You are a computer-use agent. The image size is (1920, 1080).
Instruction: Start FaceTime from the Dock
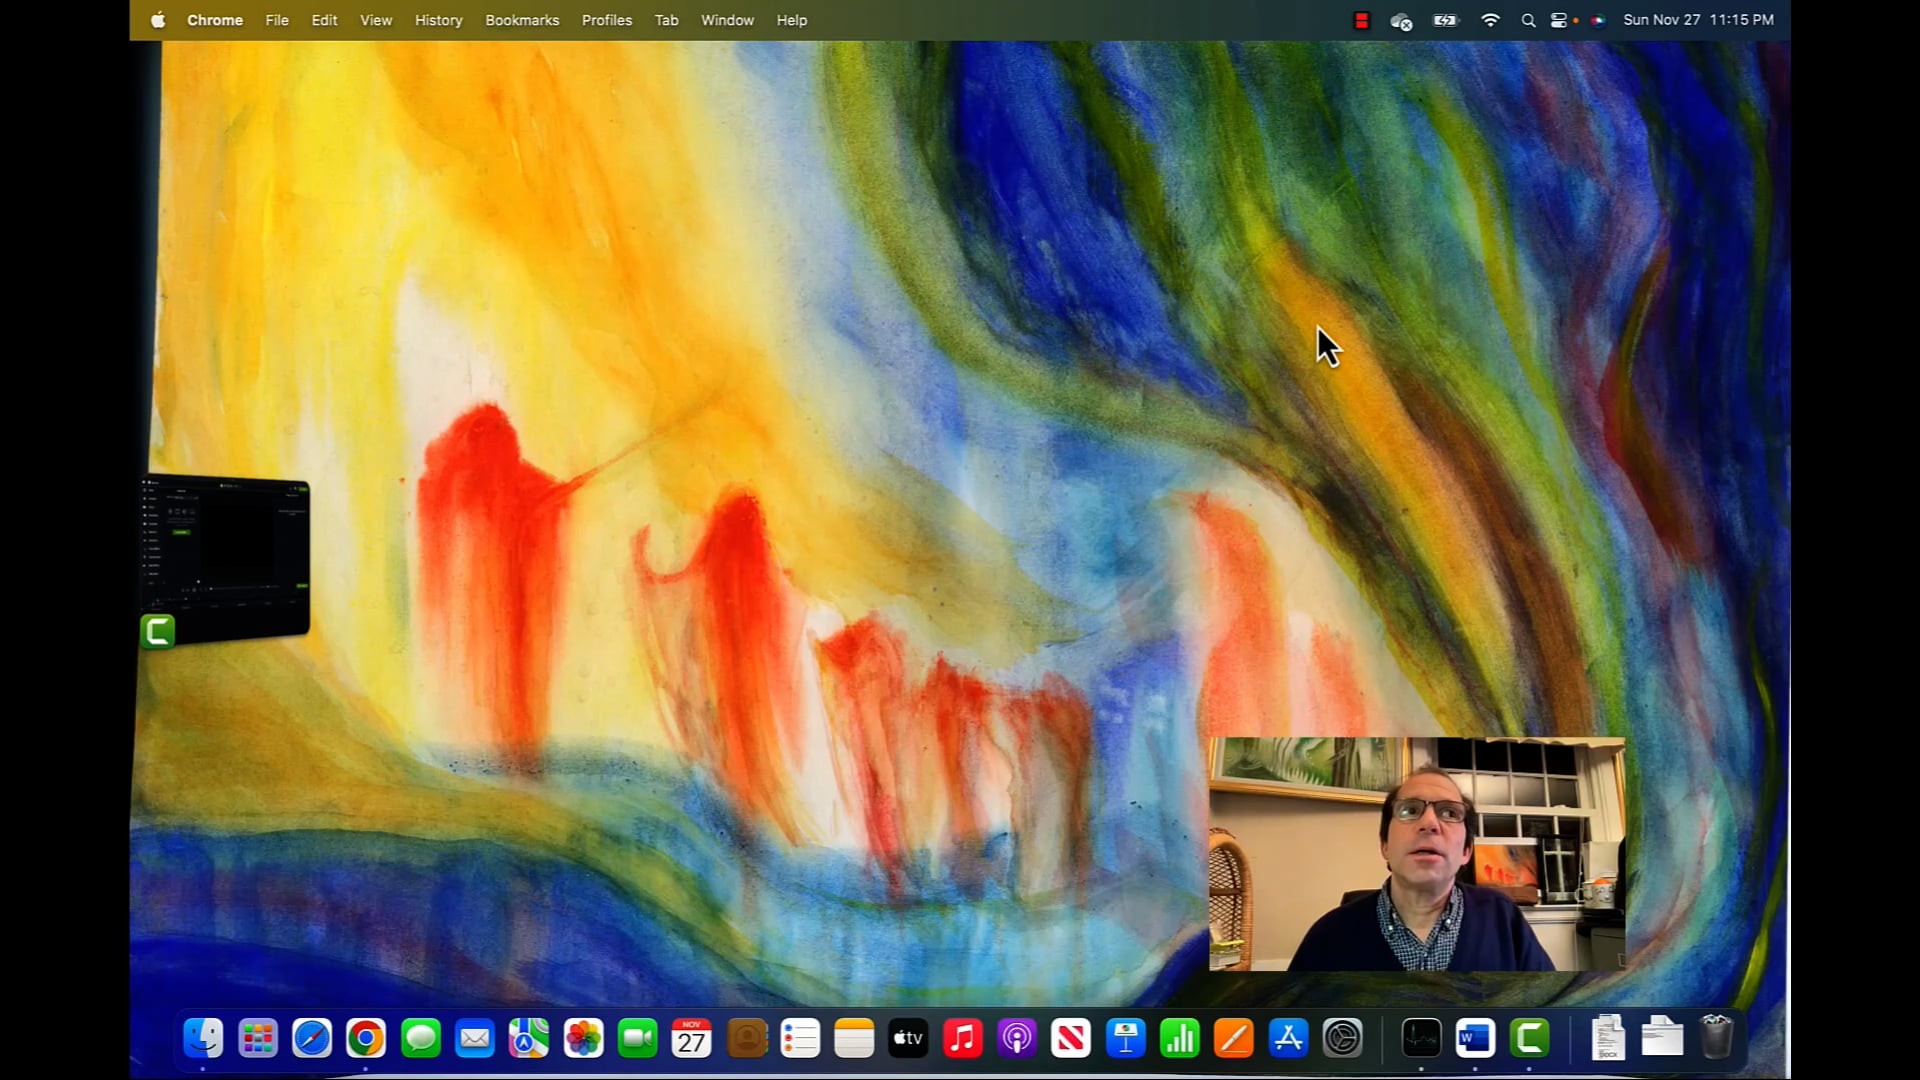[638, 1038]
